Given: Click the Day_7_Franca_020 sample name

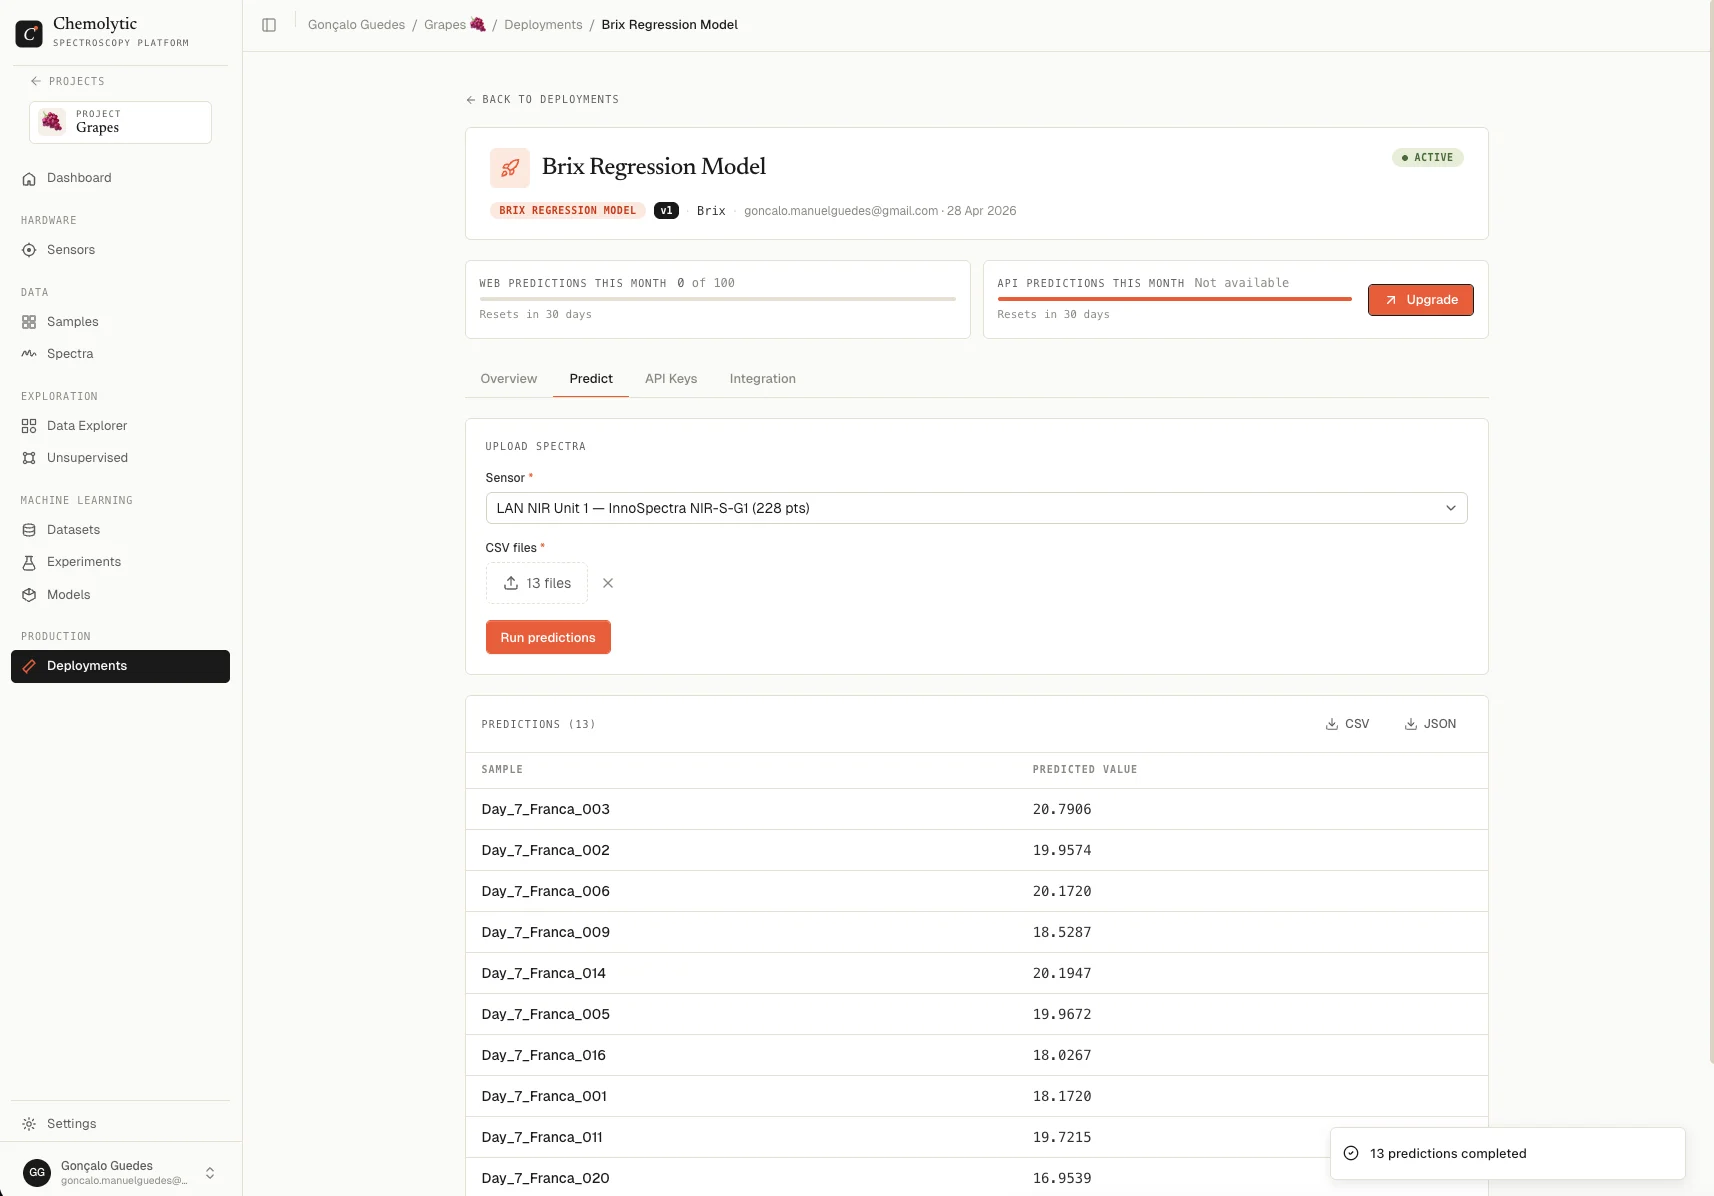Looking at the screenshot, I should (x=545, y=1178).
